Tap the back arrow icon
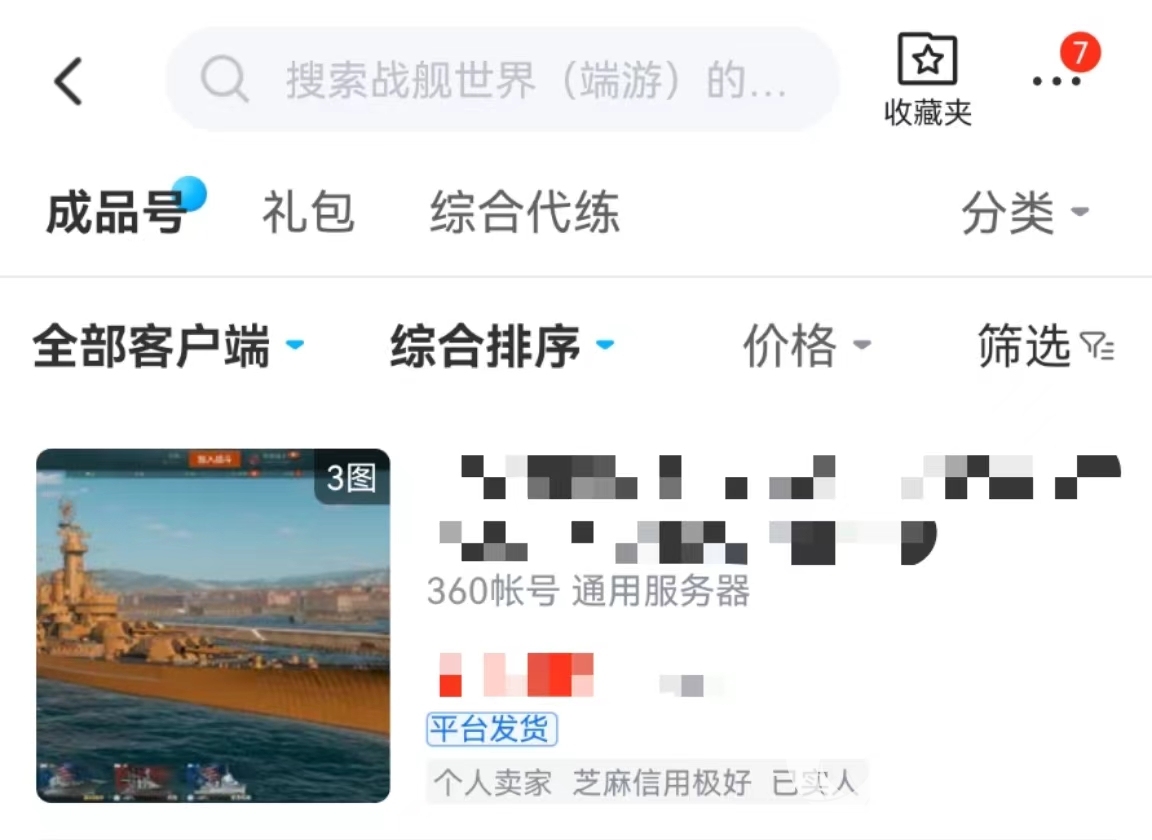The image size is (1152, 840). (68, 81)
